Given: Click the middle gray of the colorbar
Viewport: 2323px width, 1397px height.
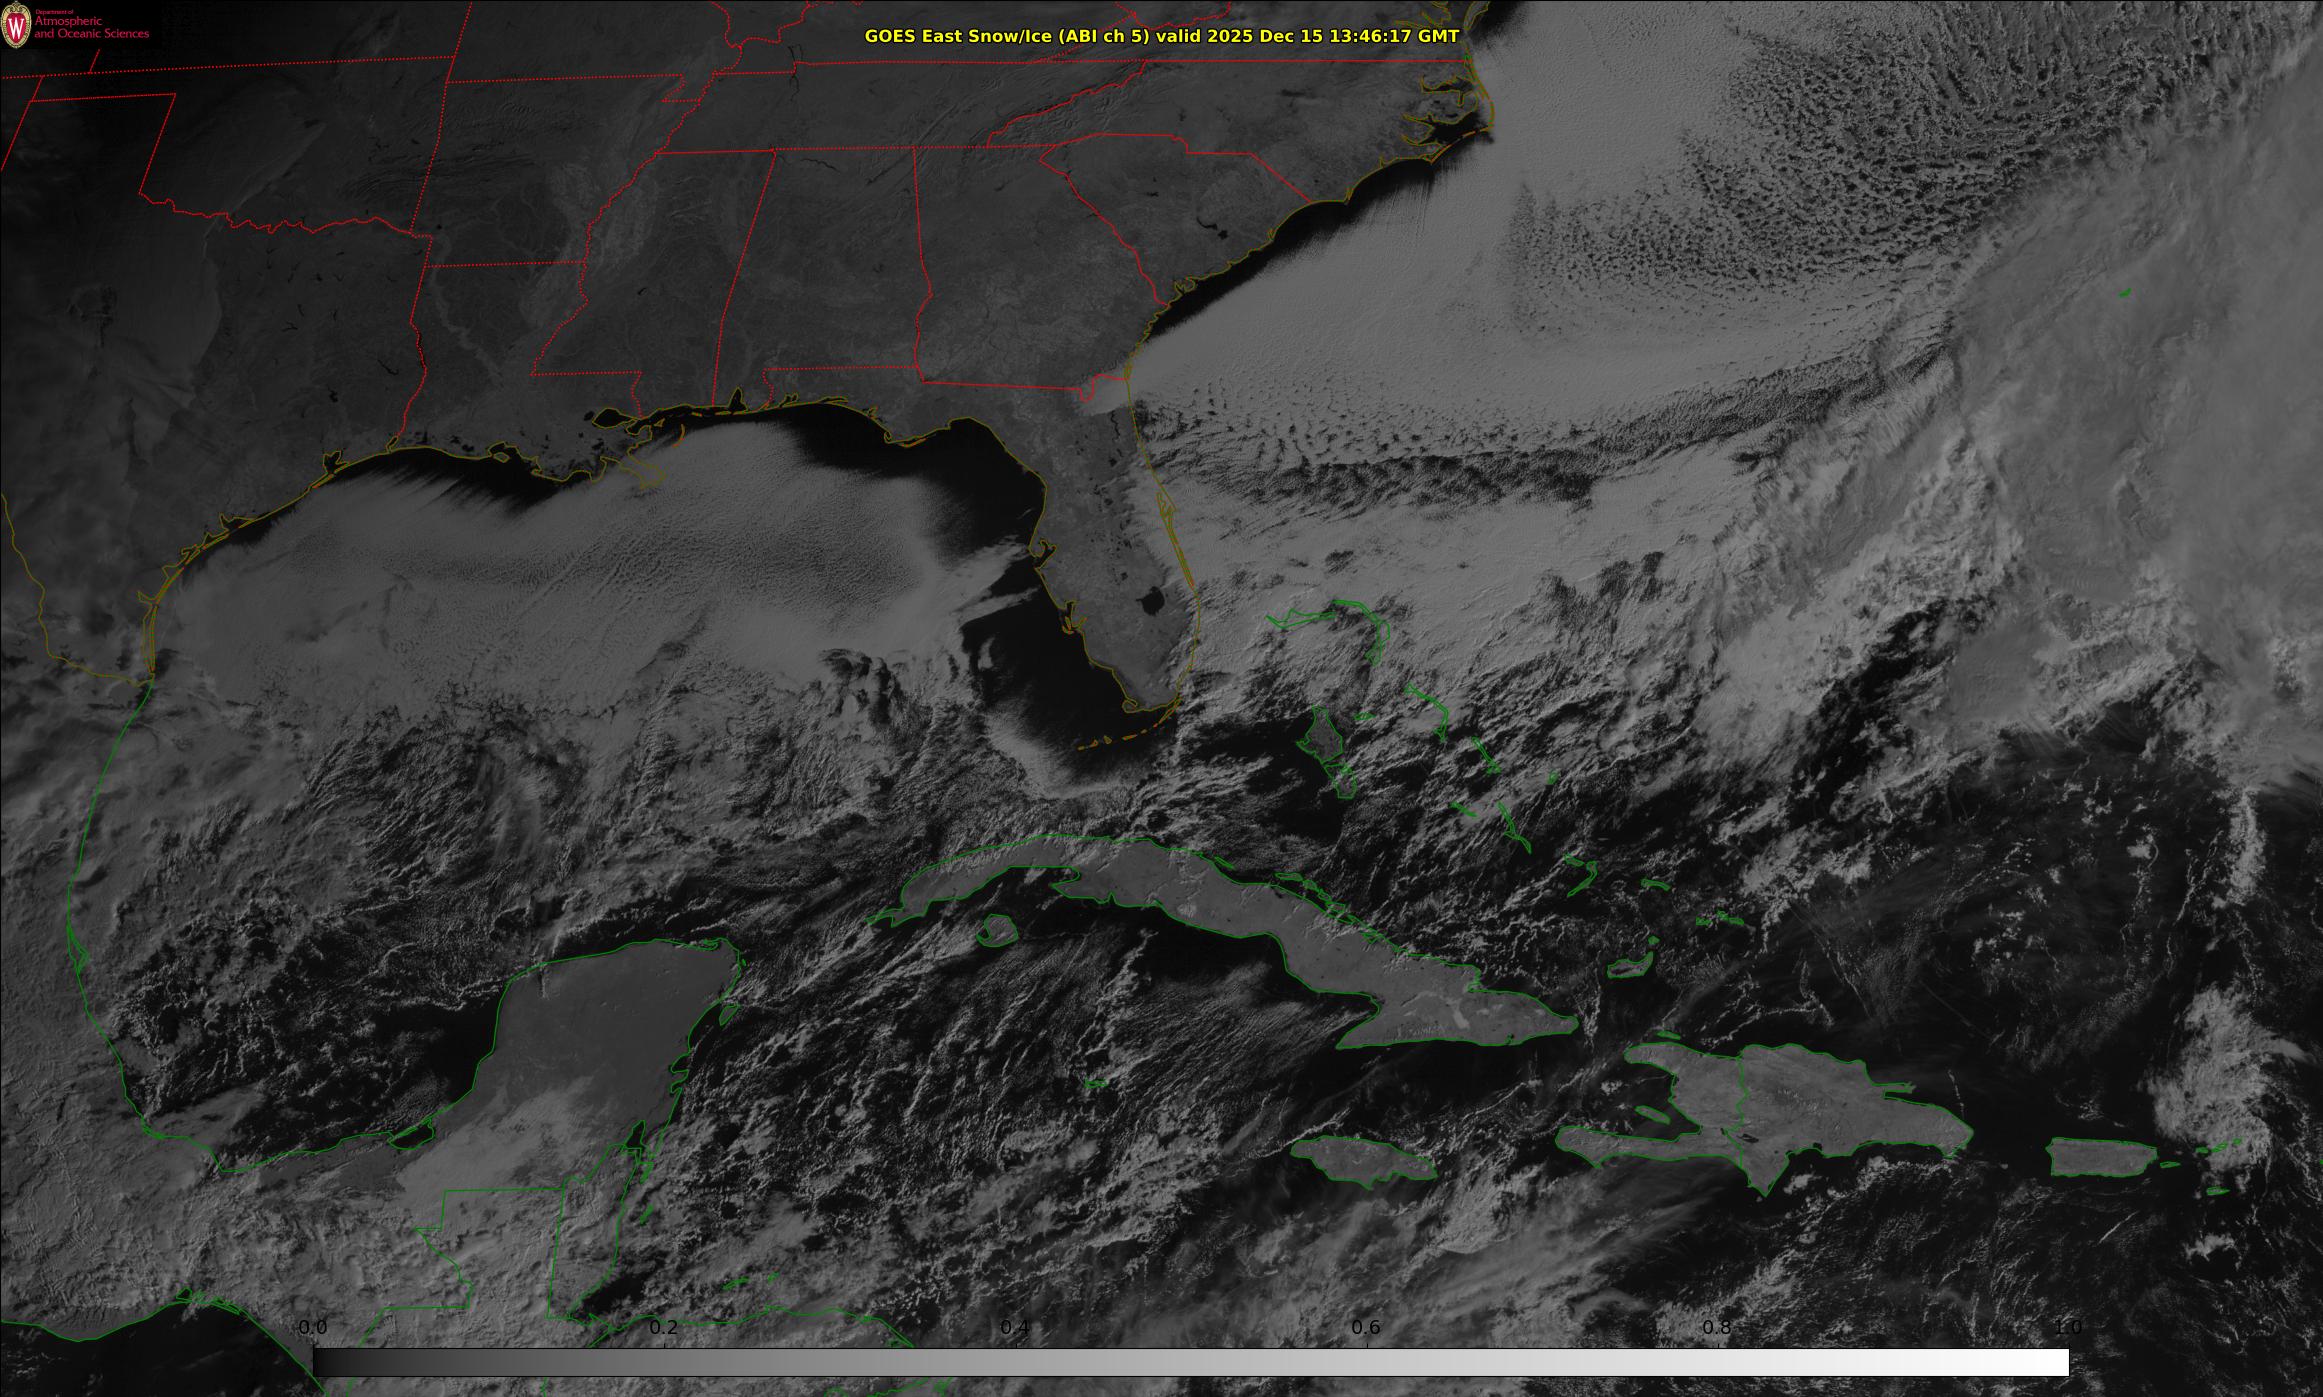Looking at the screenshot, I should (1190, 1362).
